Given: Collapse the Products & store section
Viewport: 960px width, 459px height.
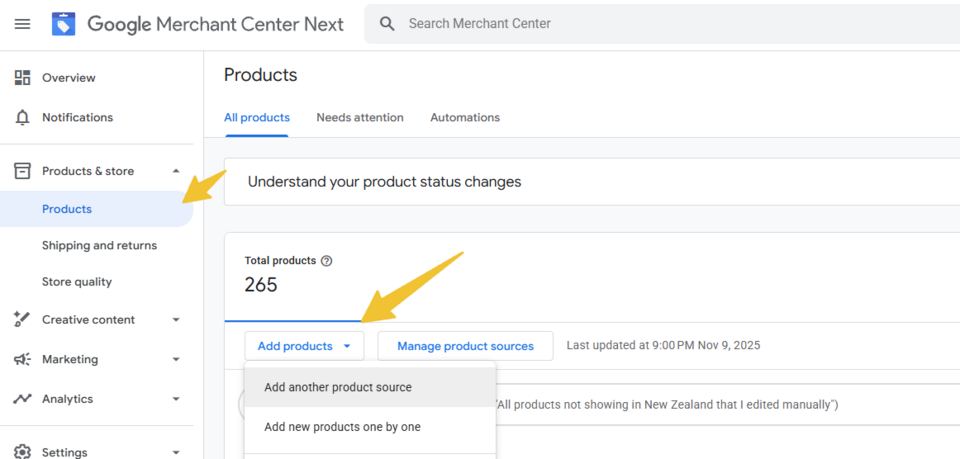Looking at the screenshot, I should click(x=176, y=171).
